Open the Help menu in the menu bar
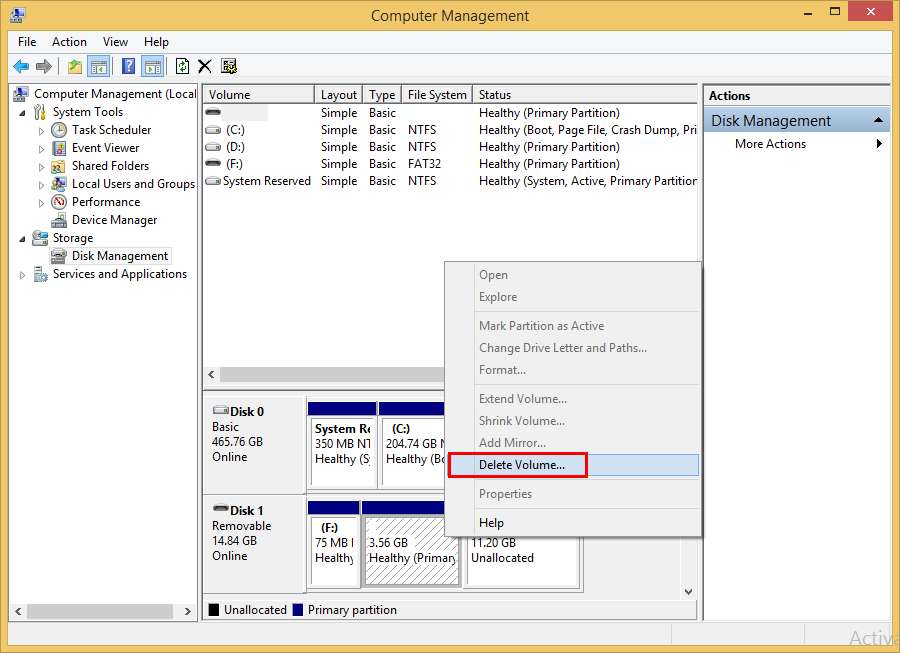The height and width of the screenshot is (653, 900). point(156,42)
